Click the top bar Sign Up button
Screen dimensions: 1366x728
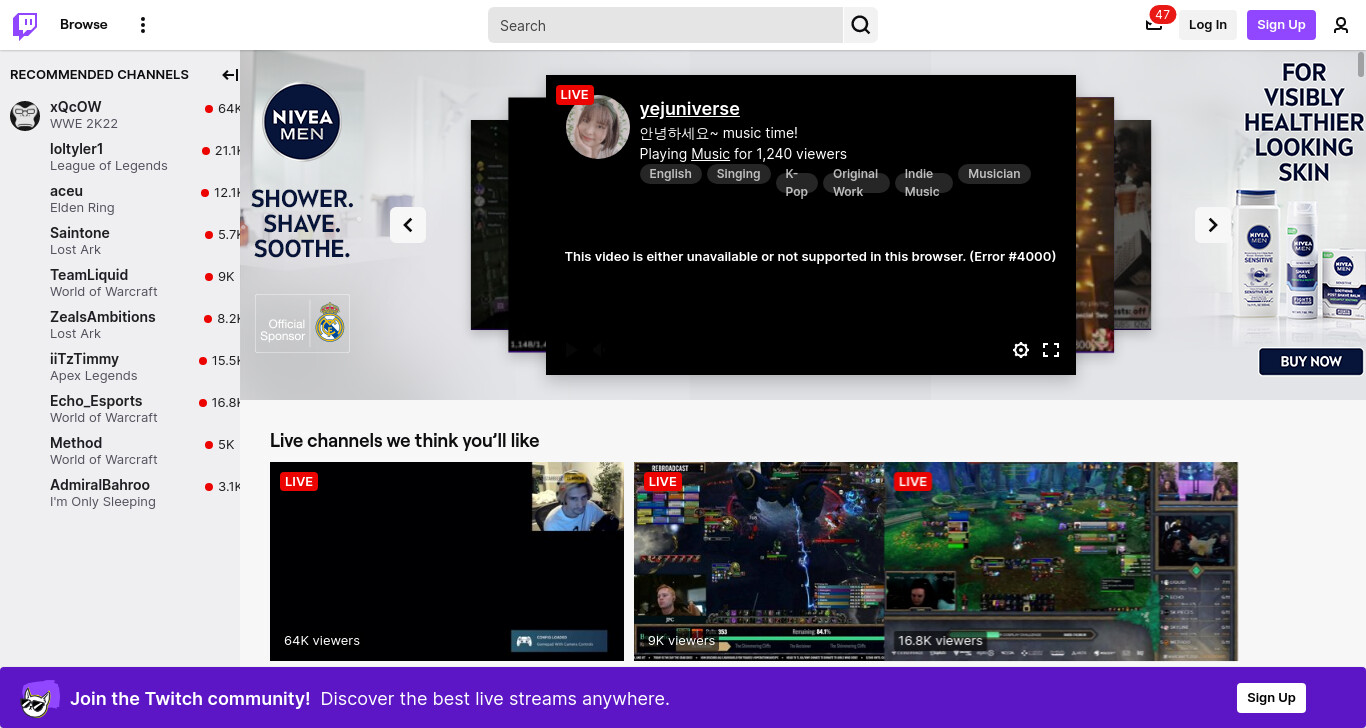tap(1281, 25)
